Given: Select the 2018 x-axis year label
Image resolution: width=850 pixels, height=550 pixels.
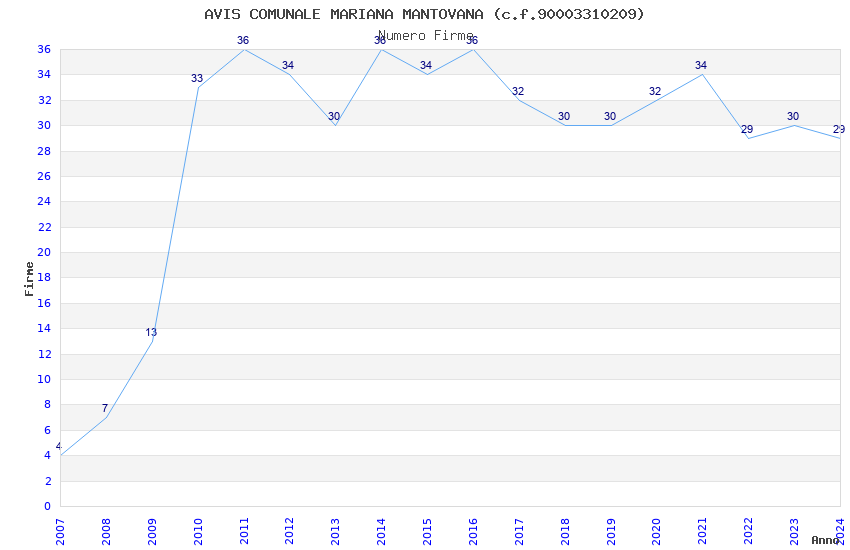Looking at the screenshot, I should pyautogui.click(x=565, y=532).
